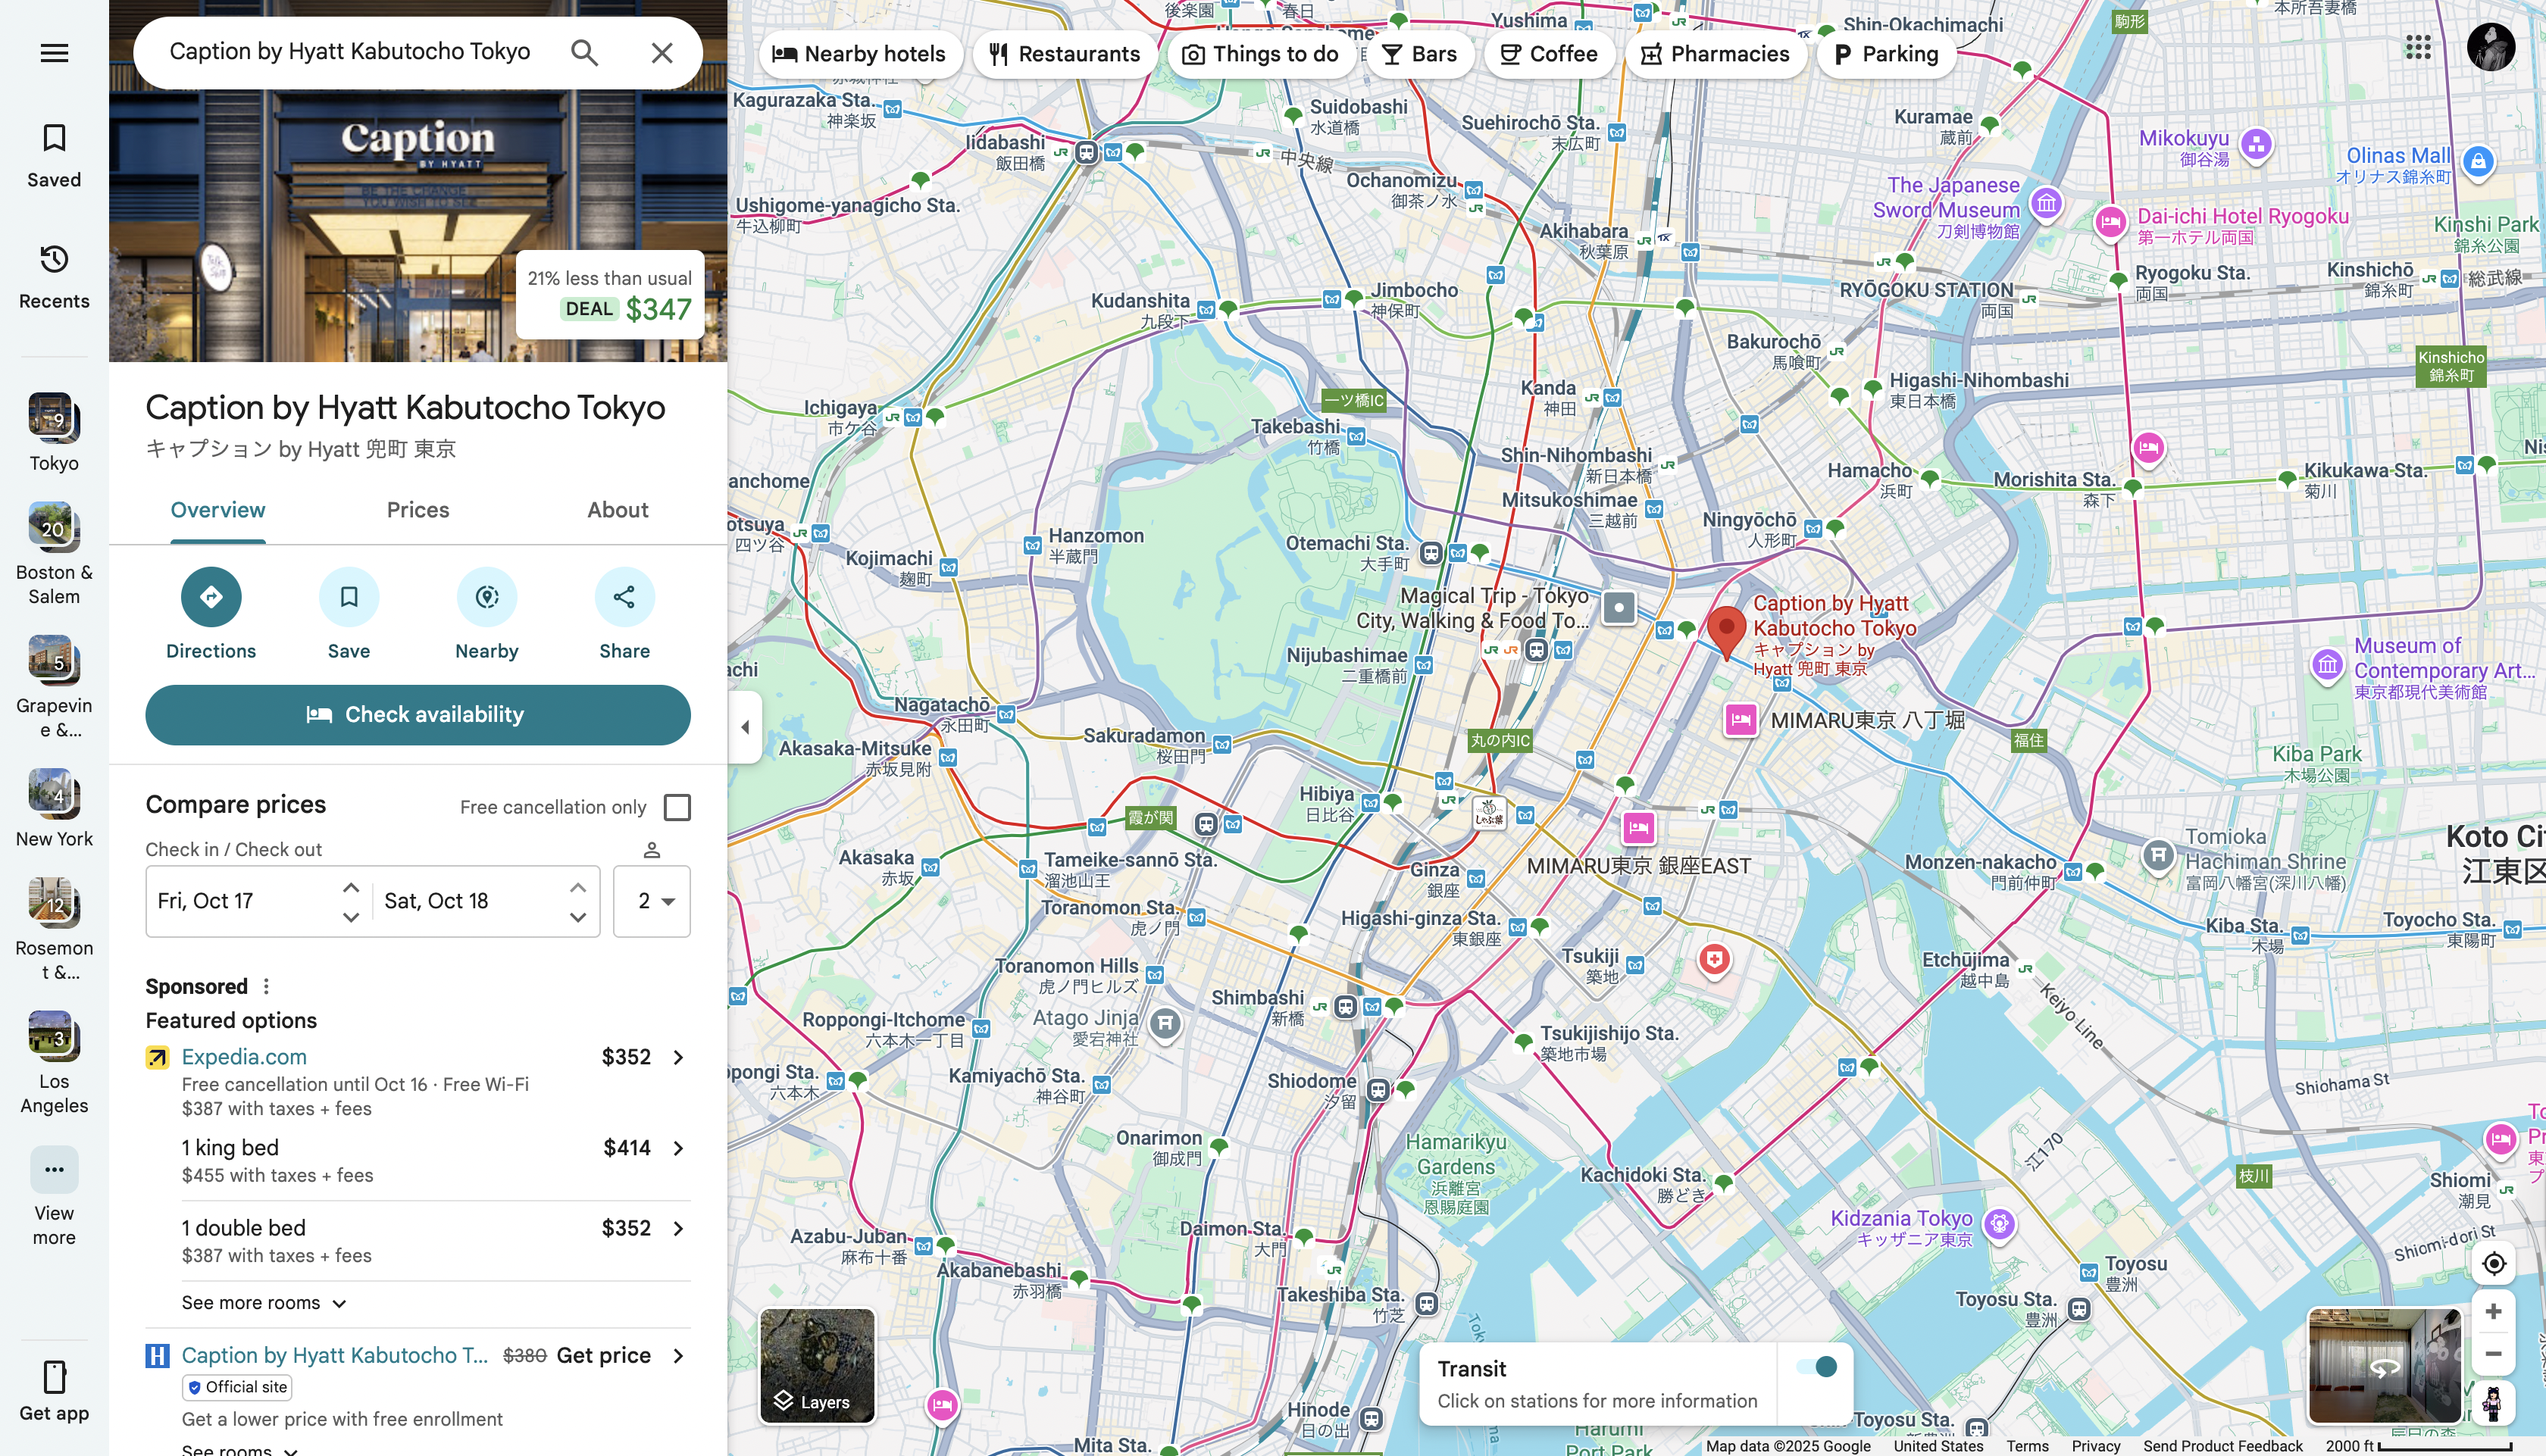Open the hamburger main menu

pos(54,53)
